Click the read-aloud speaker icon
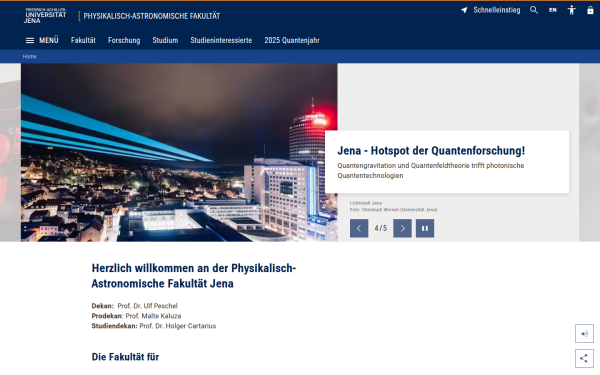The image size is (600, 375). (x=584, y=334)
